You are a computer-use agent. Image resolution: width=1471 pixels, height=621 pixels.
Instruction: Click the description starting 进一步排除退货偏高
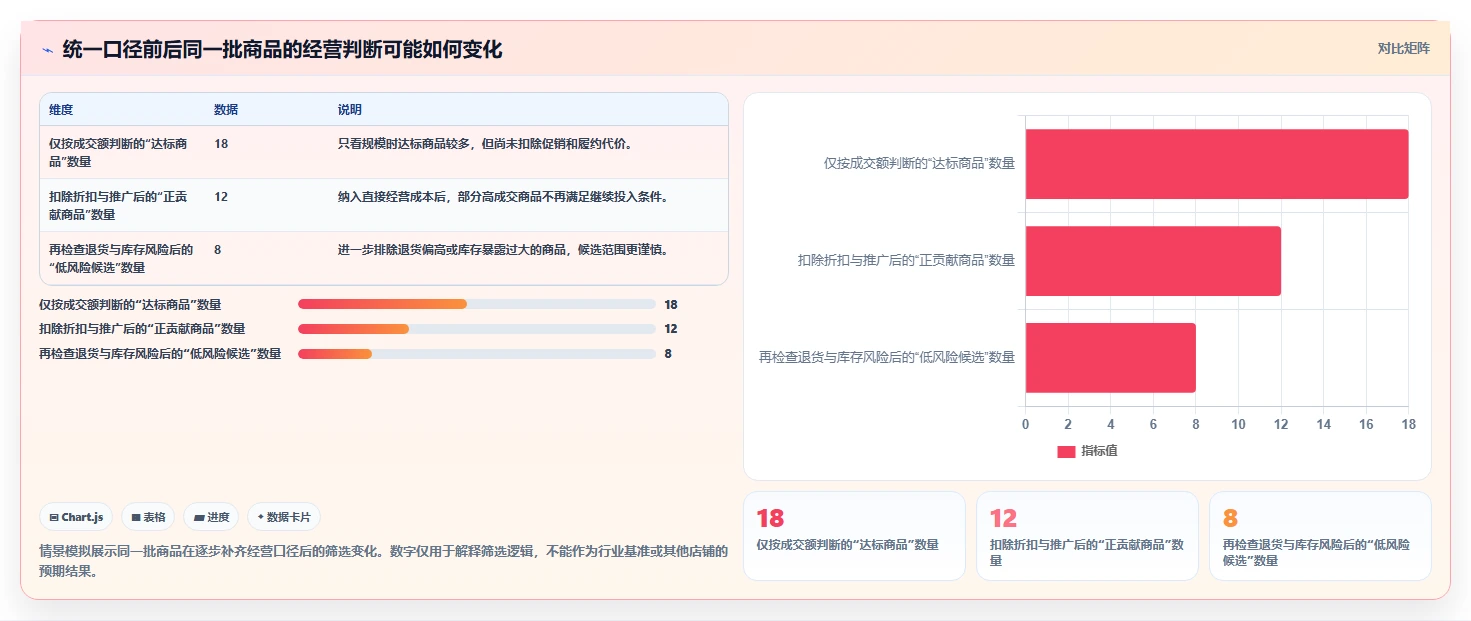pyautogui.click(x=503, y=249)
